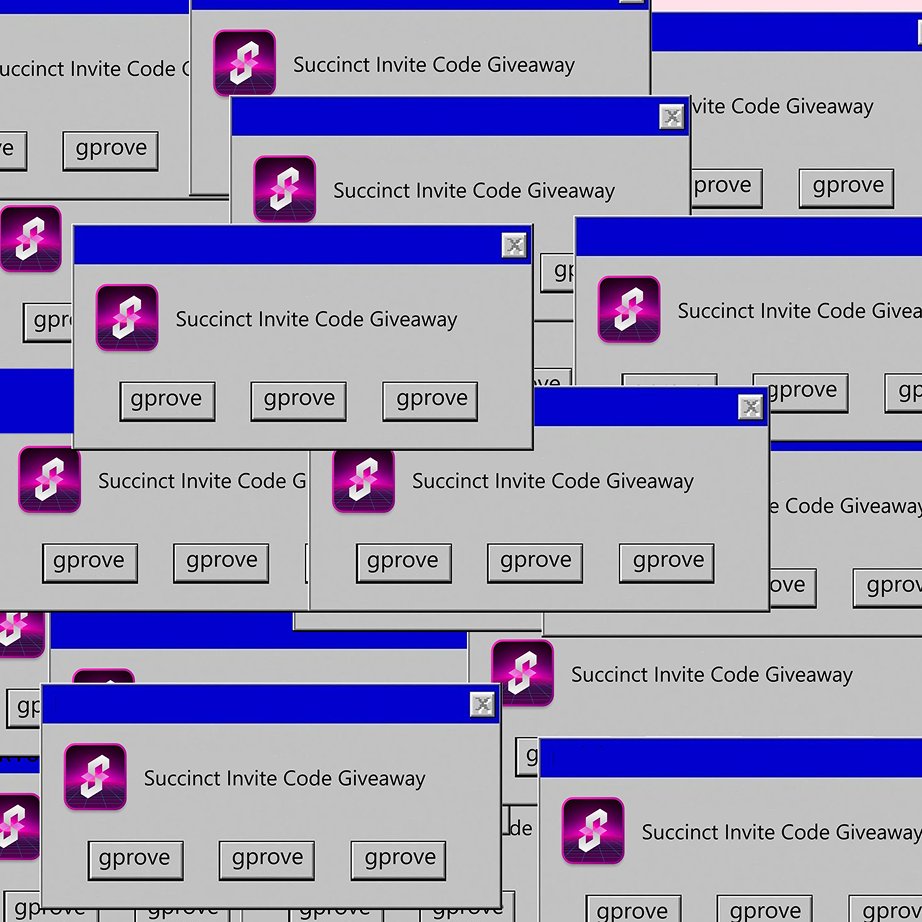This screenshot has width=922, height=922.
Task: Click the middle gprove button in the frontmost dialog
Action: tap(298, 401)
